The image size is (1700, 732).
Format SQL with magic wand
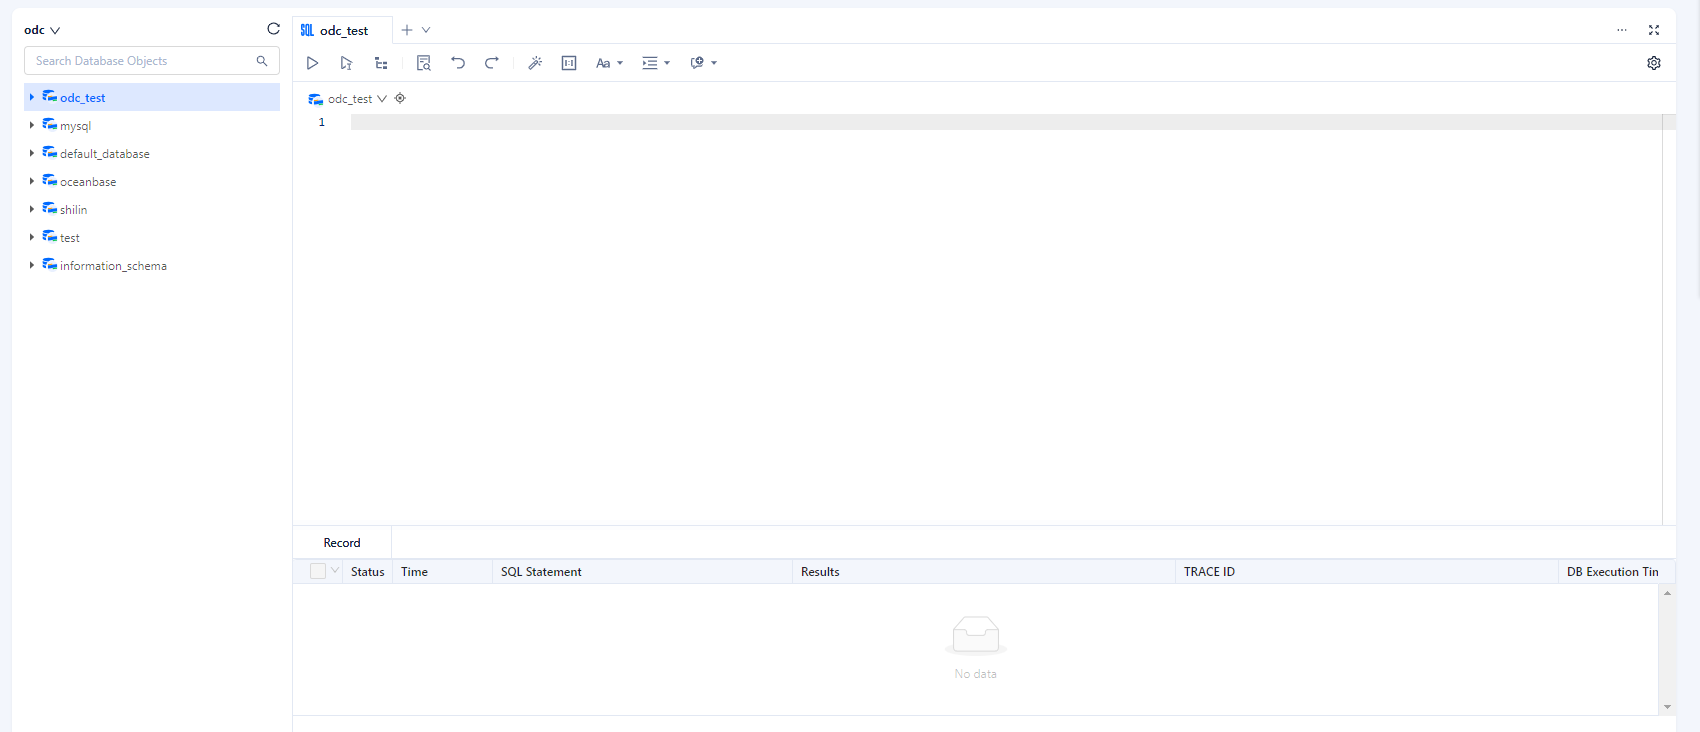(535, 63)
